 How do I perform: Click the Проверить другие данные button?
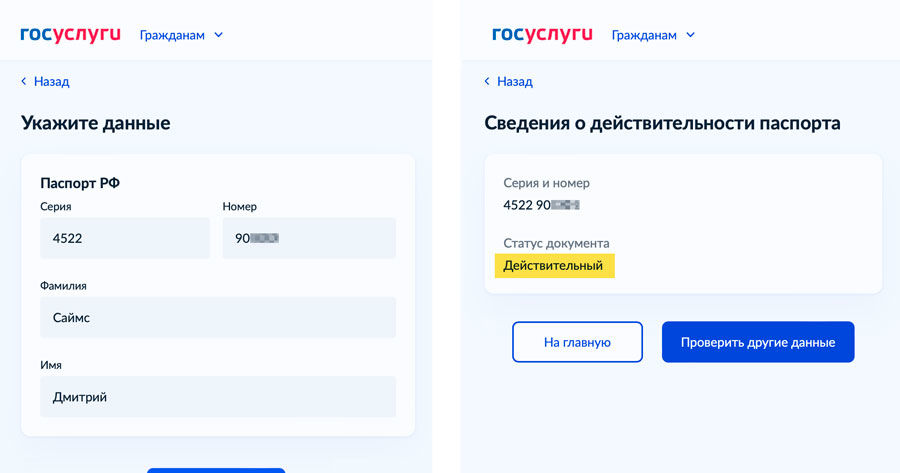click(x=757, y=342)
